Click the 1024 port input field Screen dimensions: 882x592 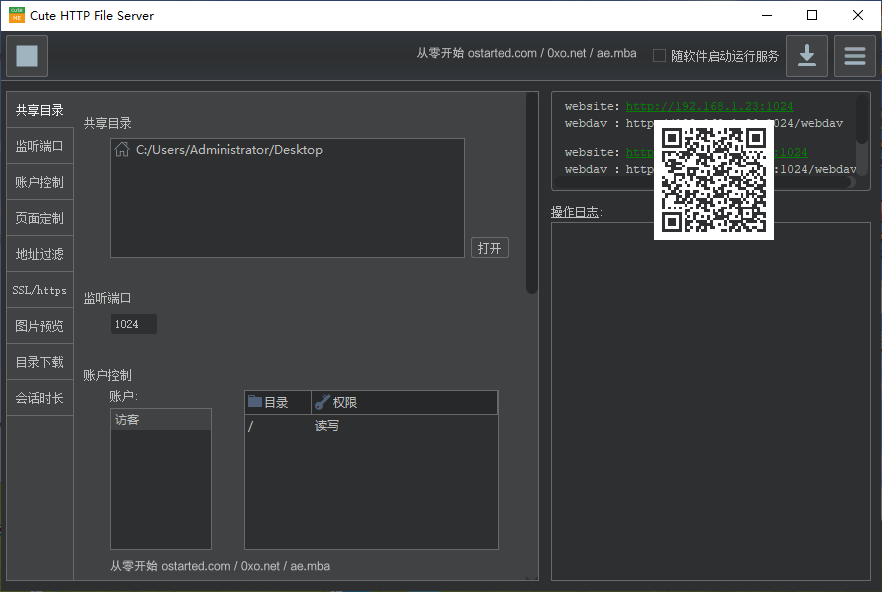tap(134, 324)
